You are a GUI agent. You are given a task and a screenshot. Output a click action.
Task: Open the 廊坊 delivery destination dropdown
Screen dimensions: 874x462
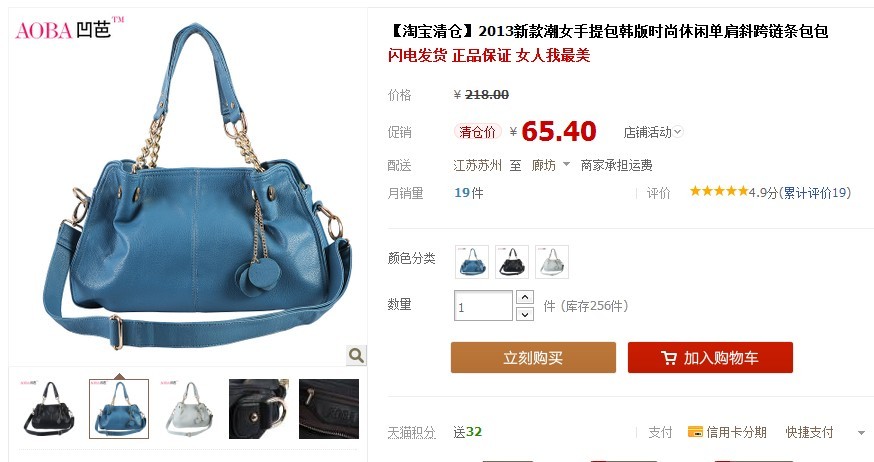pos(551,165)
